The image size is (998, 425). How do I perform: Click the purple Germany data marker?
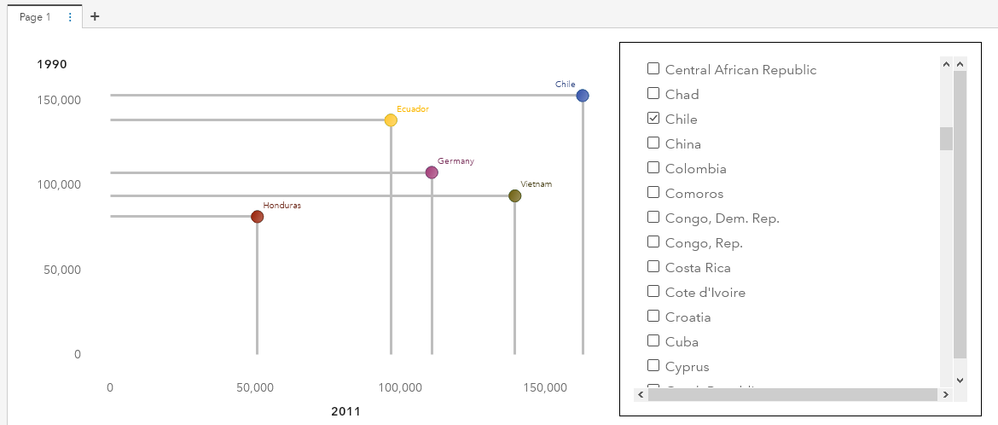pyautogui.click(x=432, y=173)
